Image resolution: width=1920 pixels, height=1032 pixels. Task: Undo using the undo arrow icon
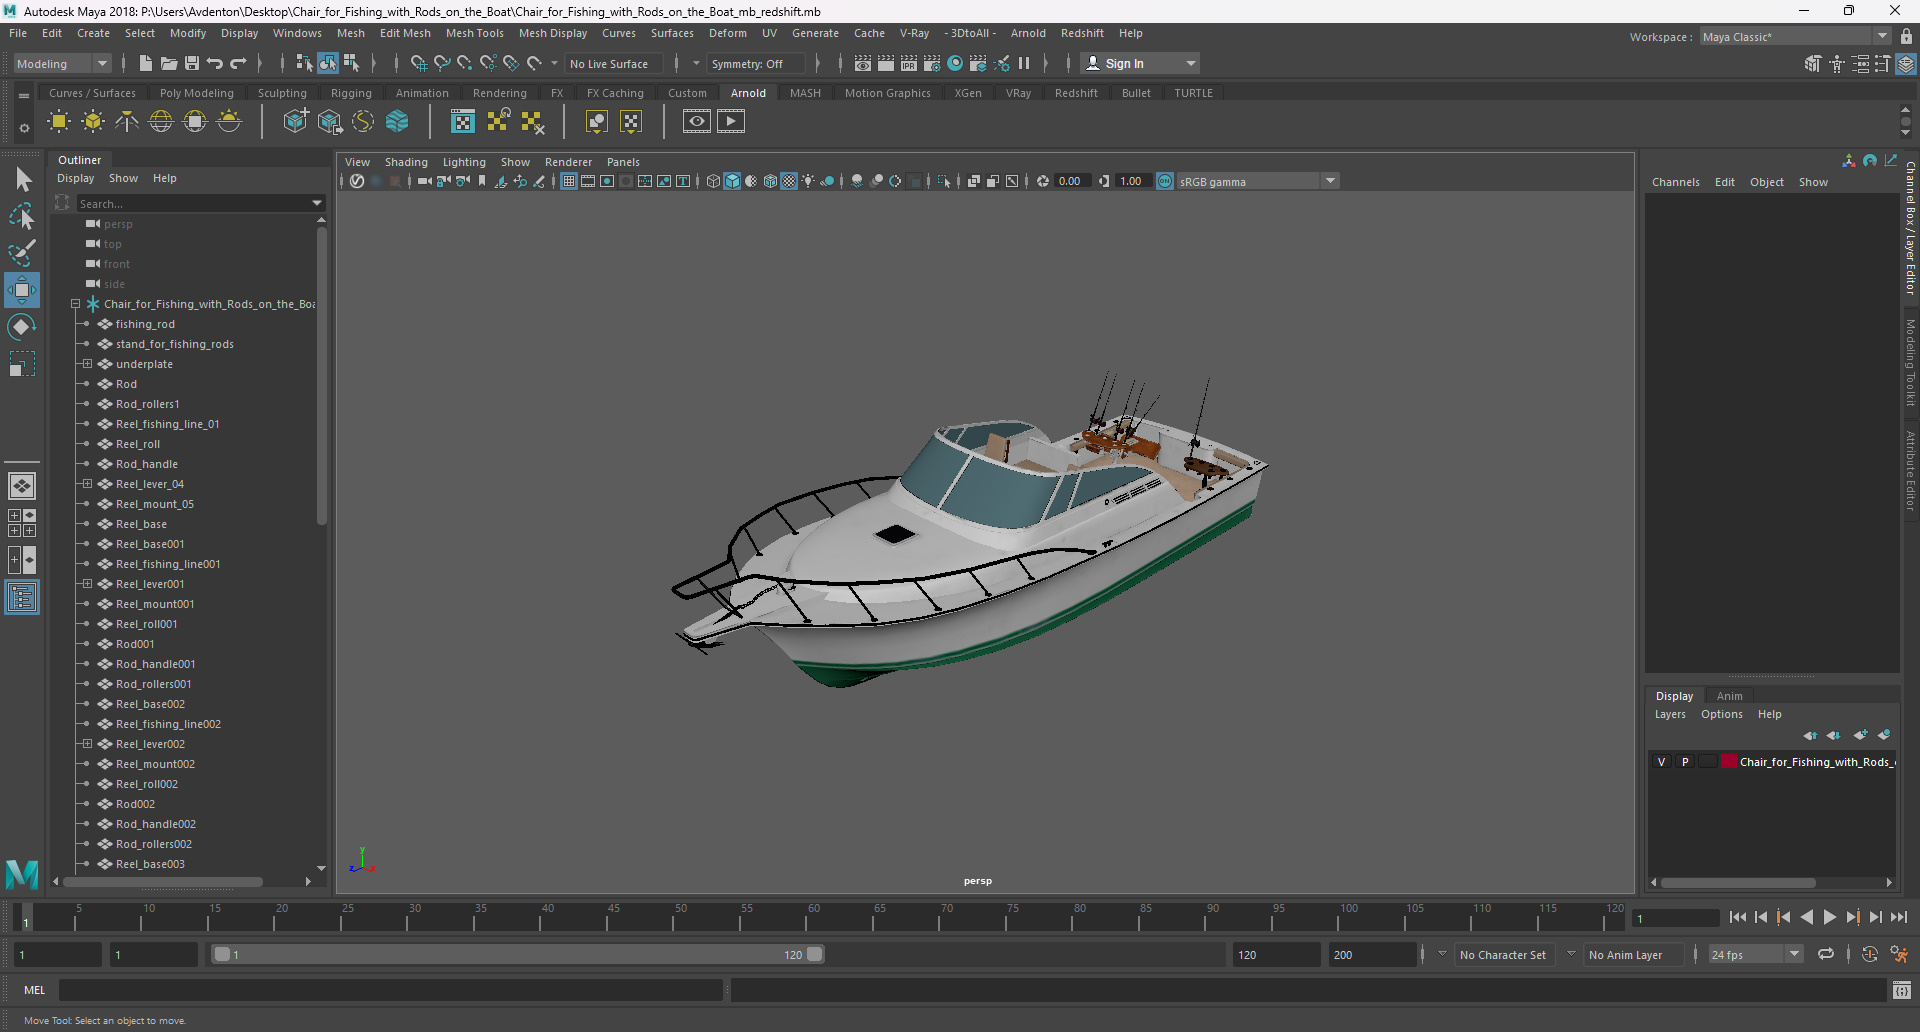[x=215, y=63]
